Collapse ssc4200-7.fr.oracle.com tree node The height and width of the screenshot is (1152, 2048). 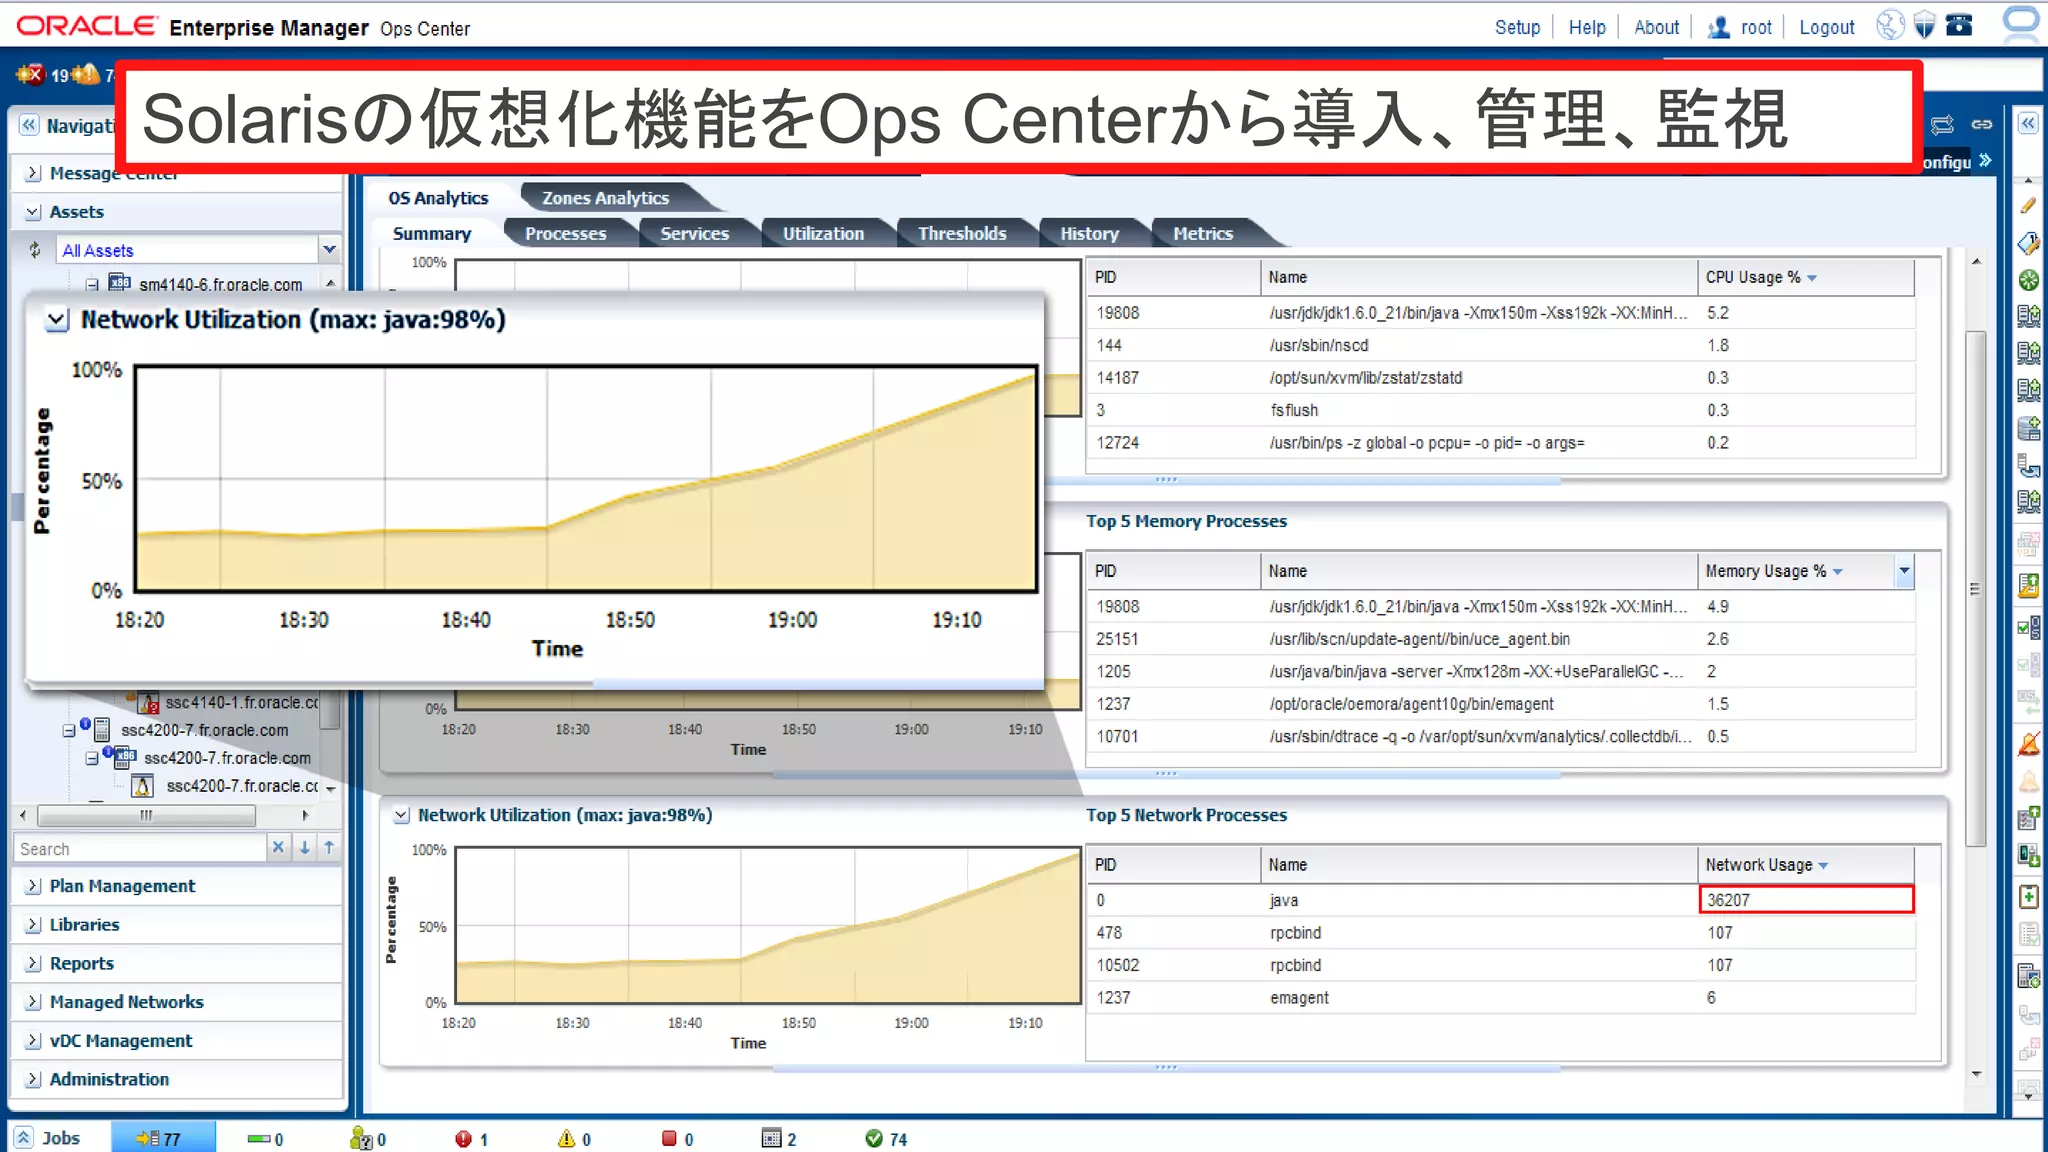pyautogui.click(x=69, y=731)
